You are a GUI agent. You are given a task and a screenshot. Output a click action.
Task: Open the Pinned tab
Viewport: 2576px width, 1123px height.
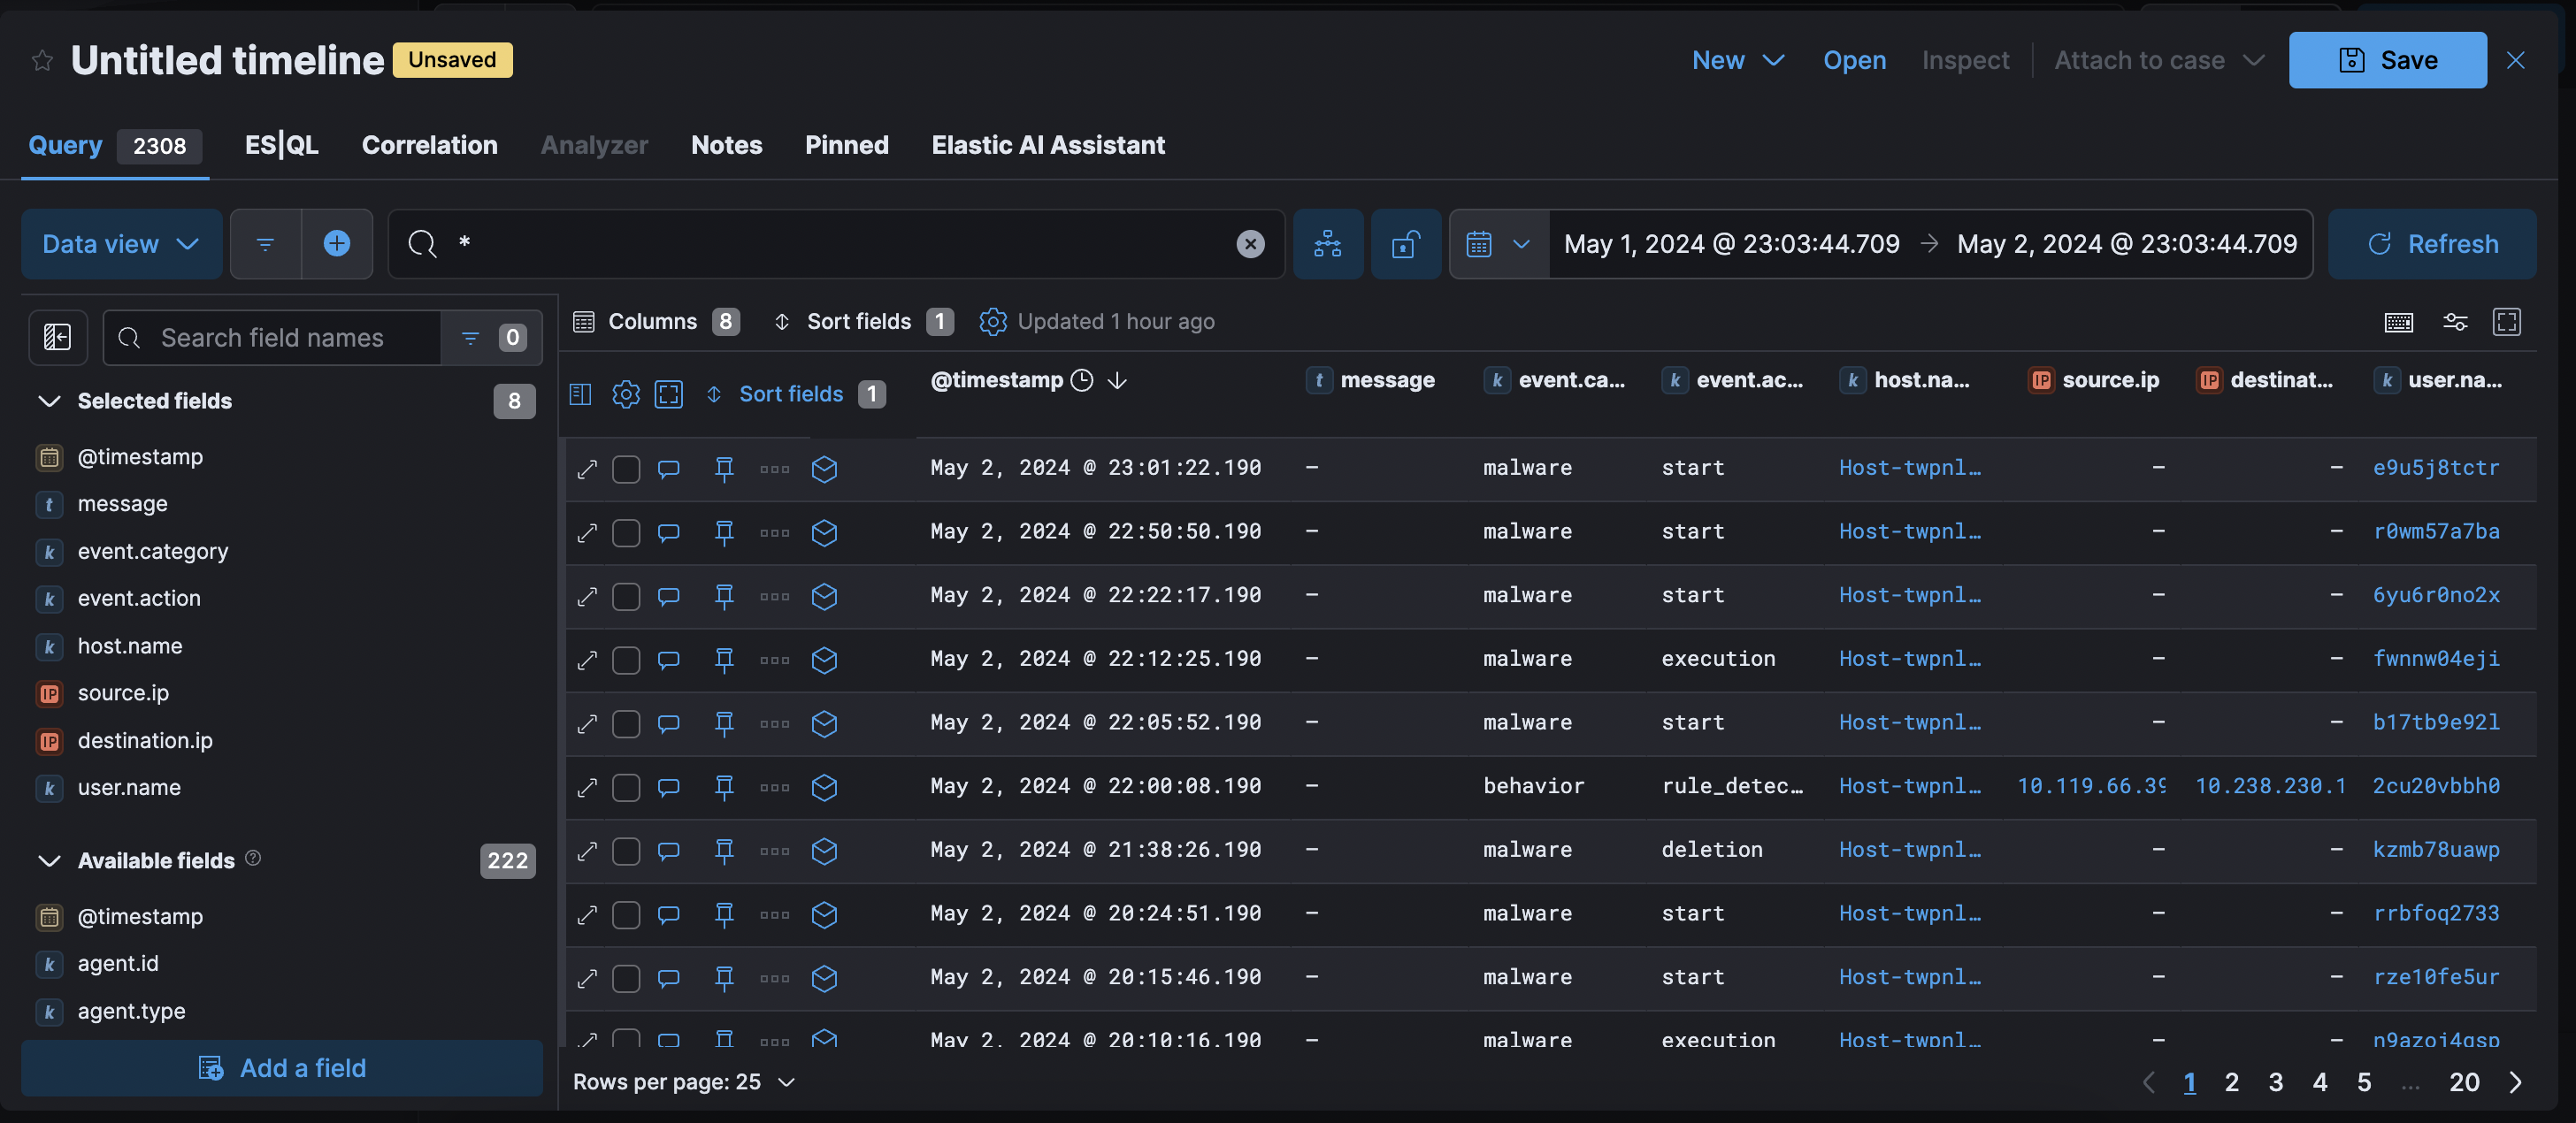tap(846, 145)
